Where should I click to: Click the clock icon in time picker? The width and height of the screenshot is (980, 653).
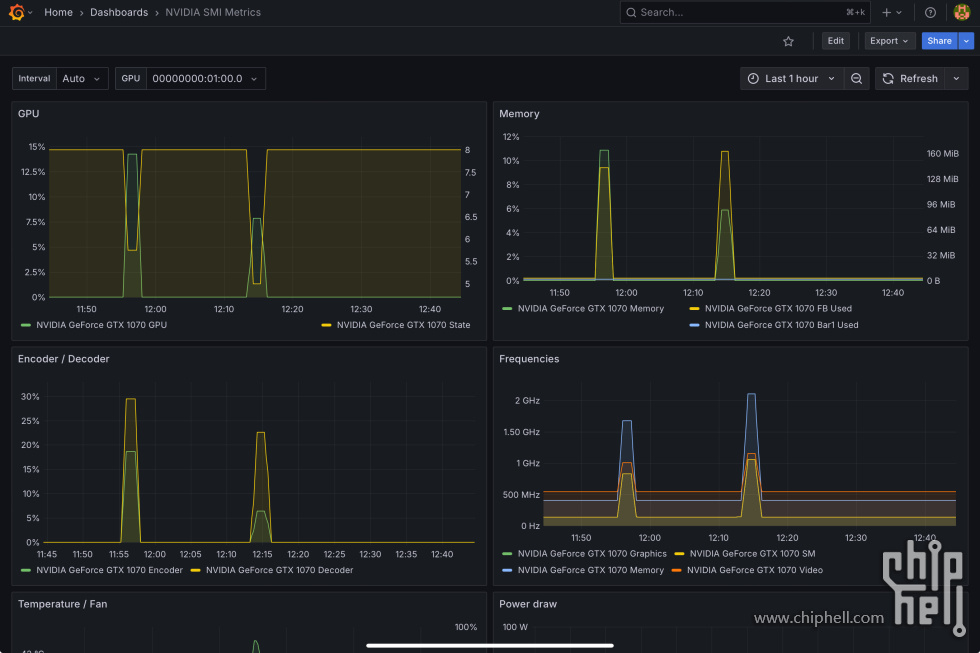pos(753,79)
